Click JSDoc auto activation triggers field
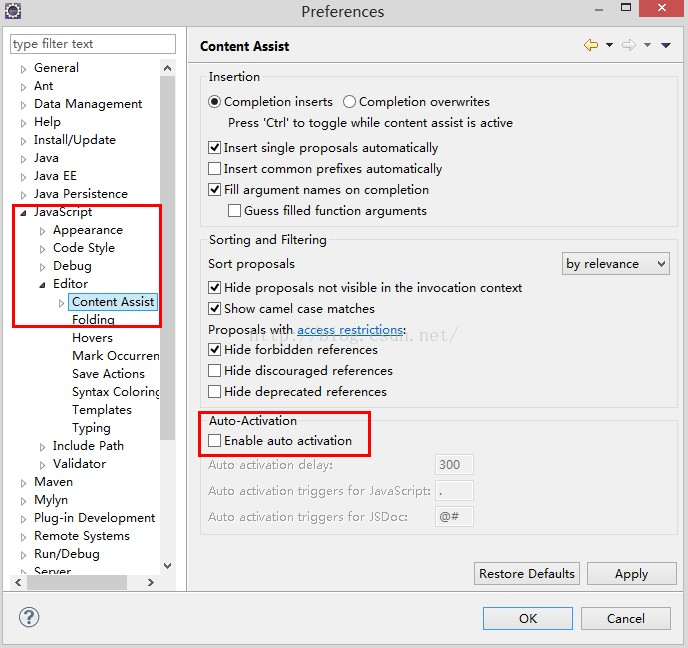This screenshot has width=688, height=648. click(454, 516)
